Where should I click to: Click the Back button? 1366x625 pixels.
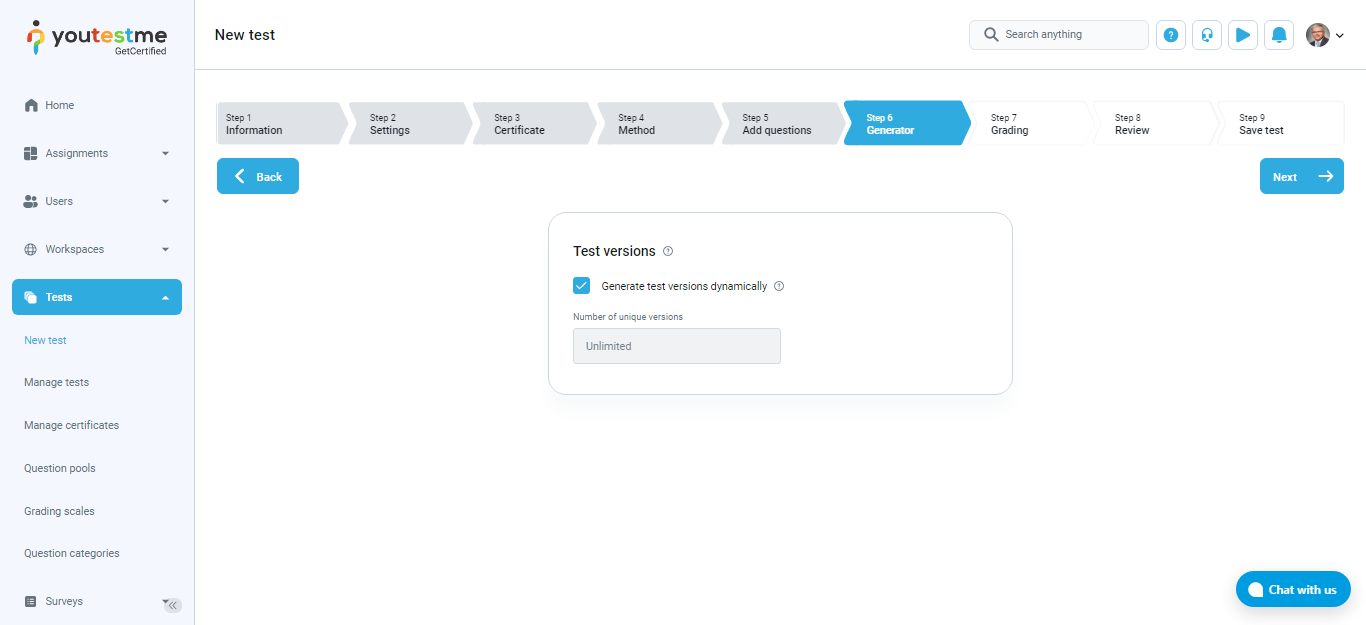[x=258, y=176]
